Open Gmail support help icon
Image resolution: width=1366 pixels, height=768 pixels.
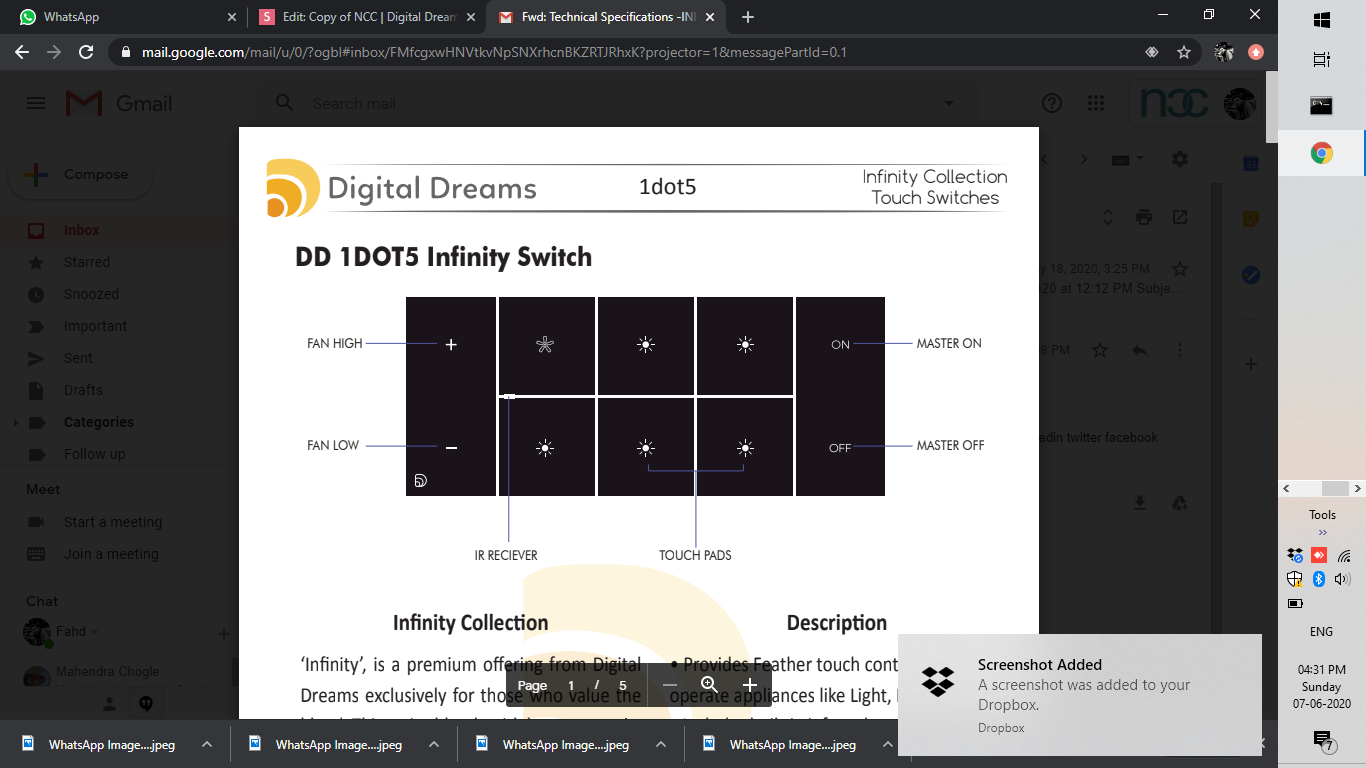click(1052, 103)
